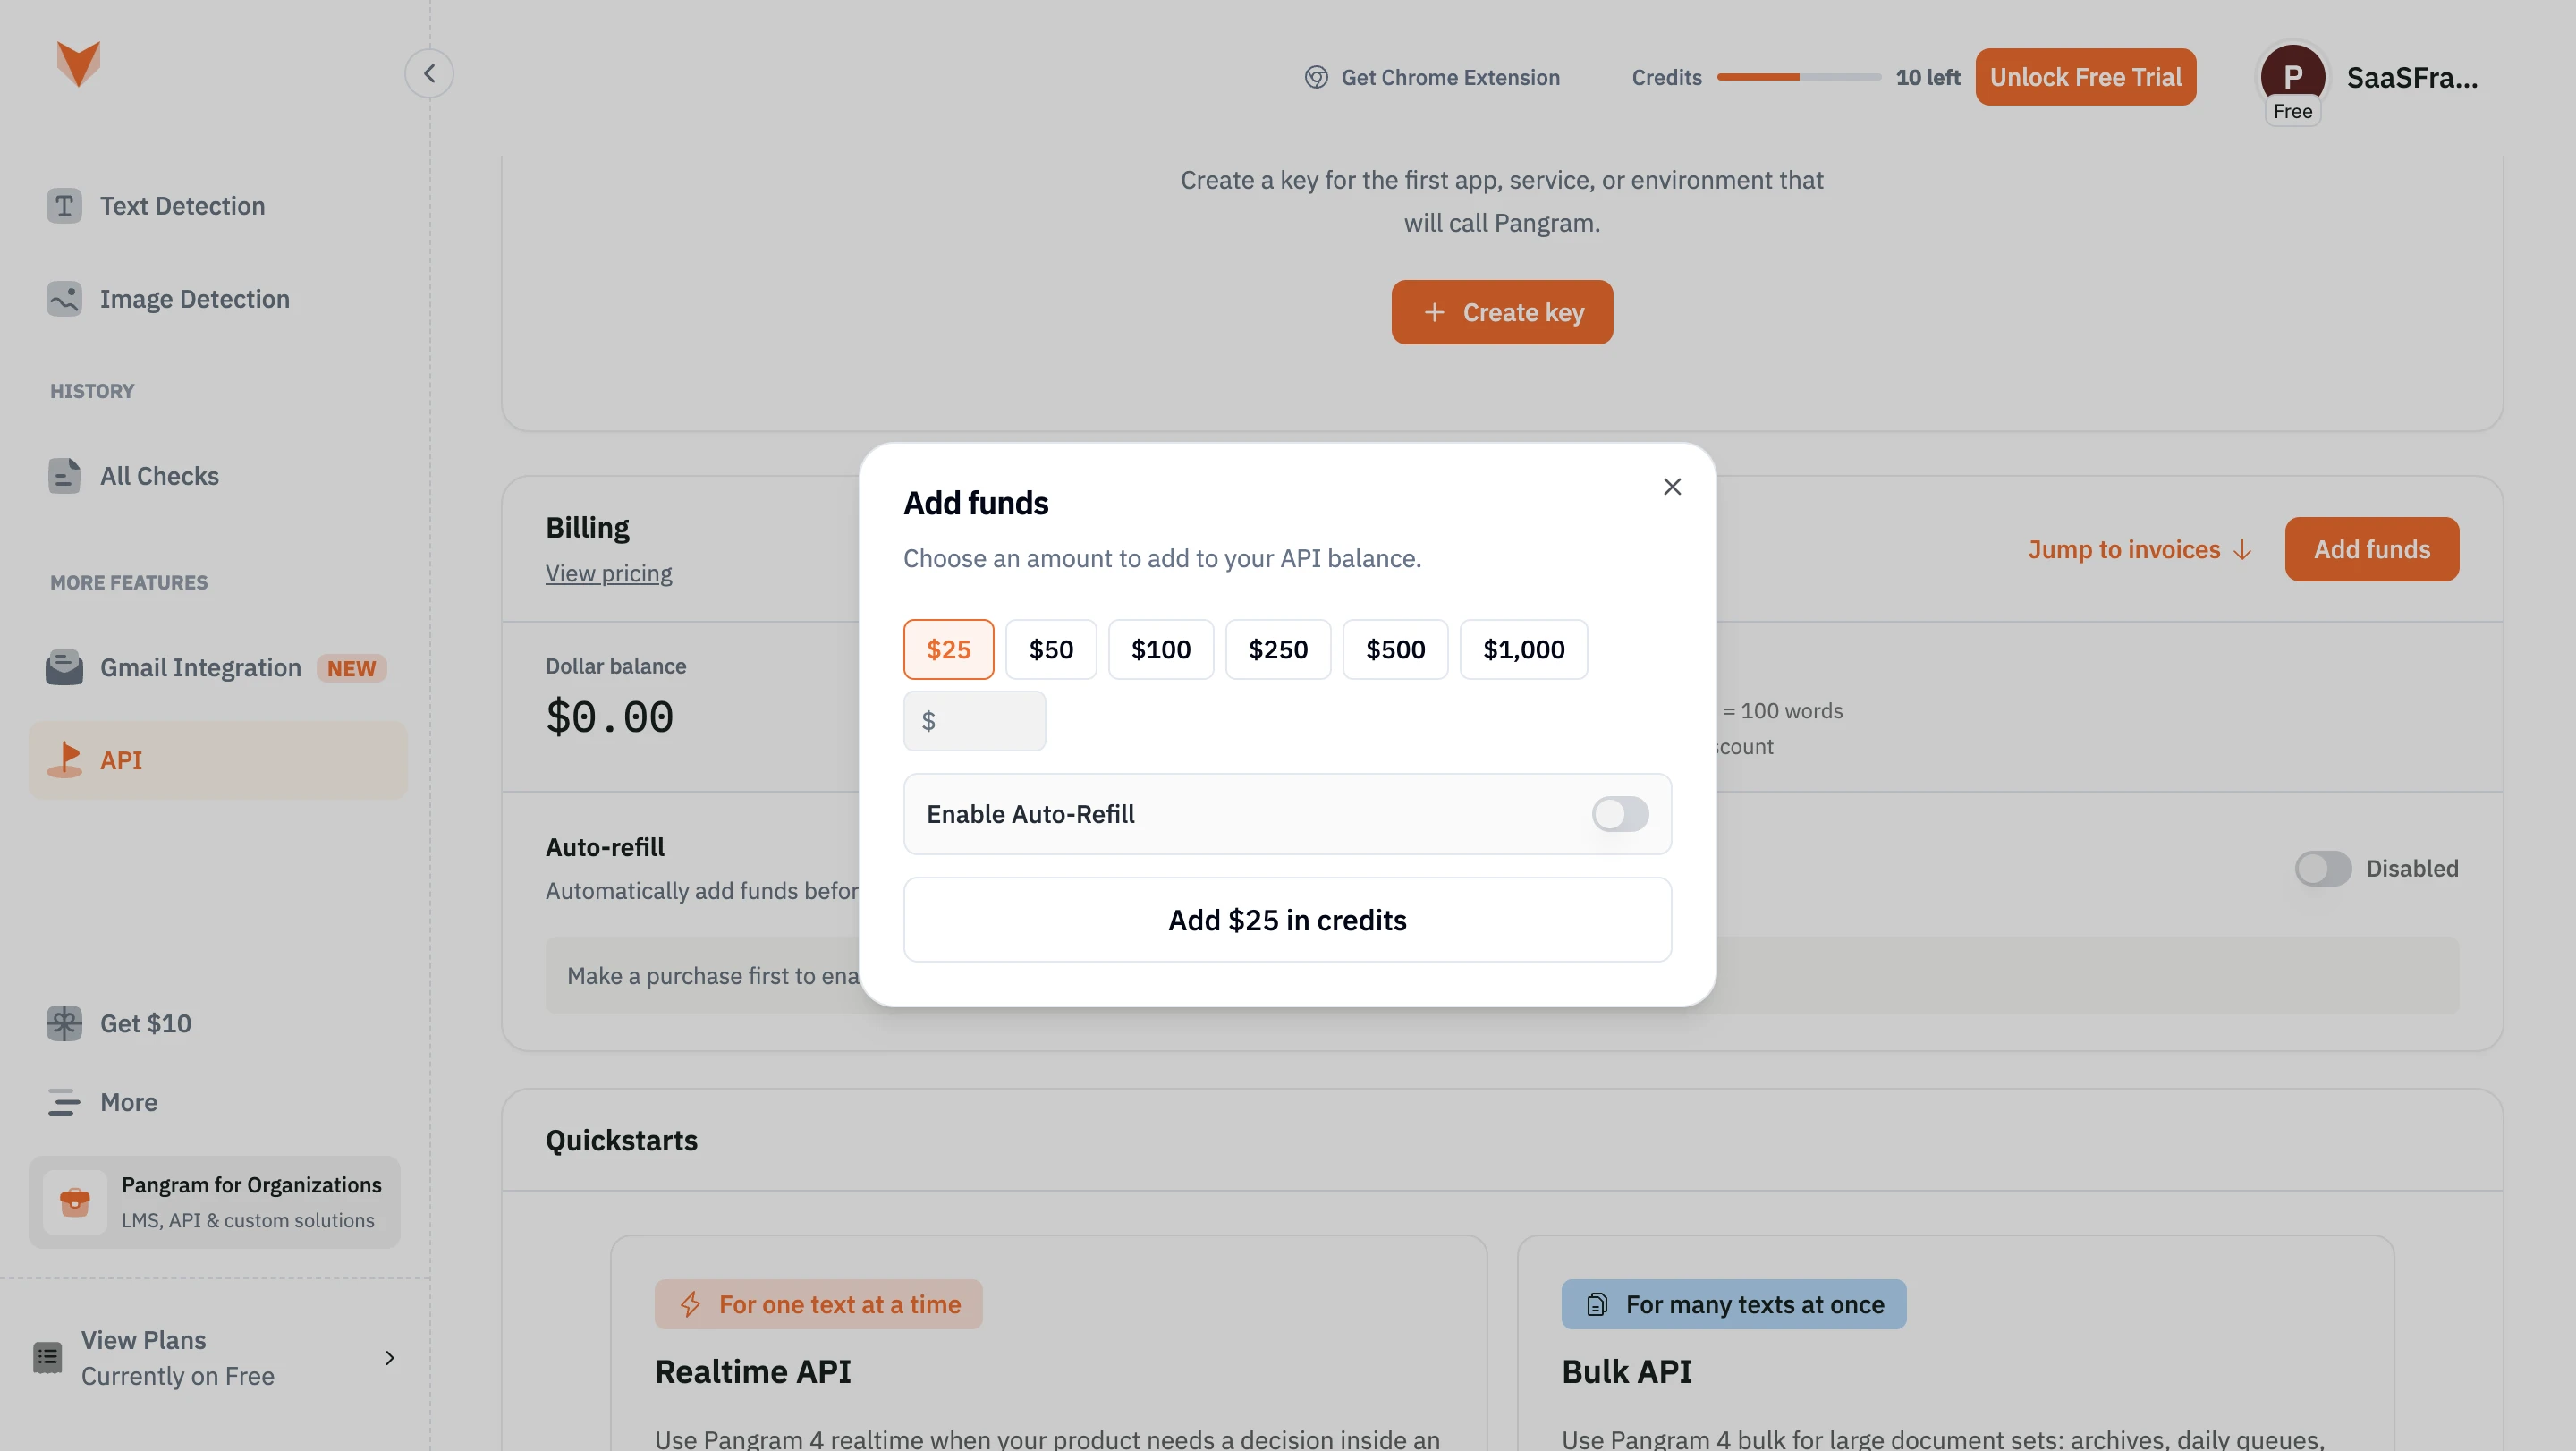Click the $0.00 dollar balance value
This screenshot has width=2576, height=1451.
[x=609, y=717]
